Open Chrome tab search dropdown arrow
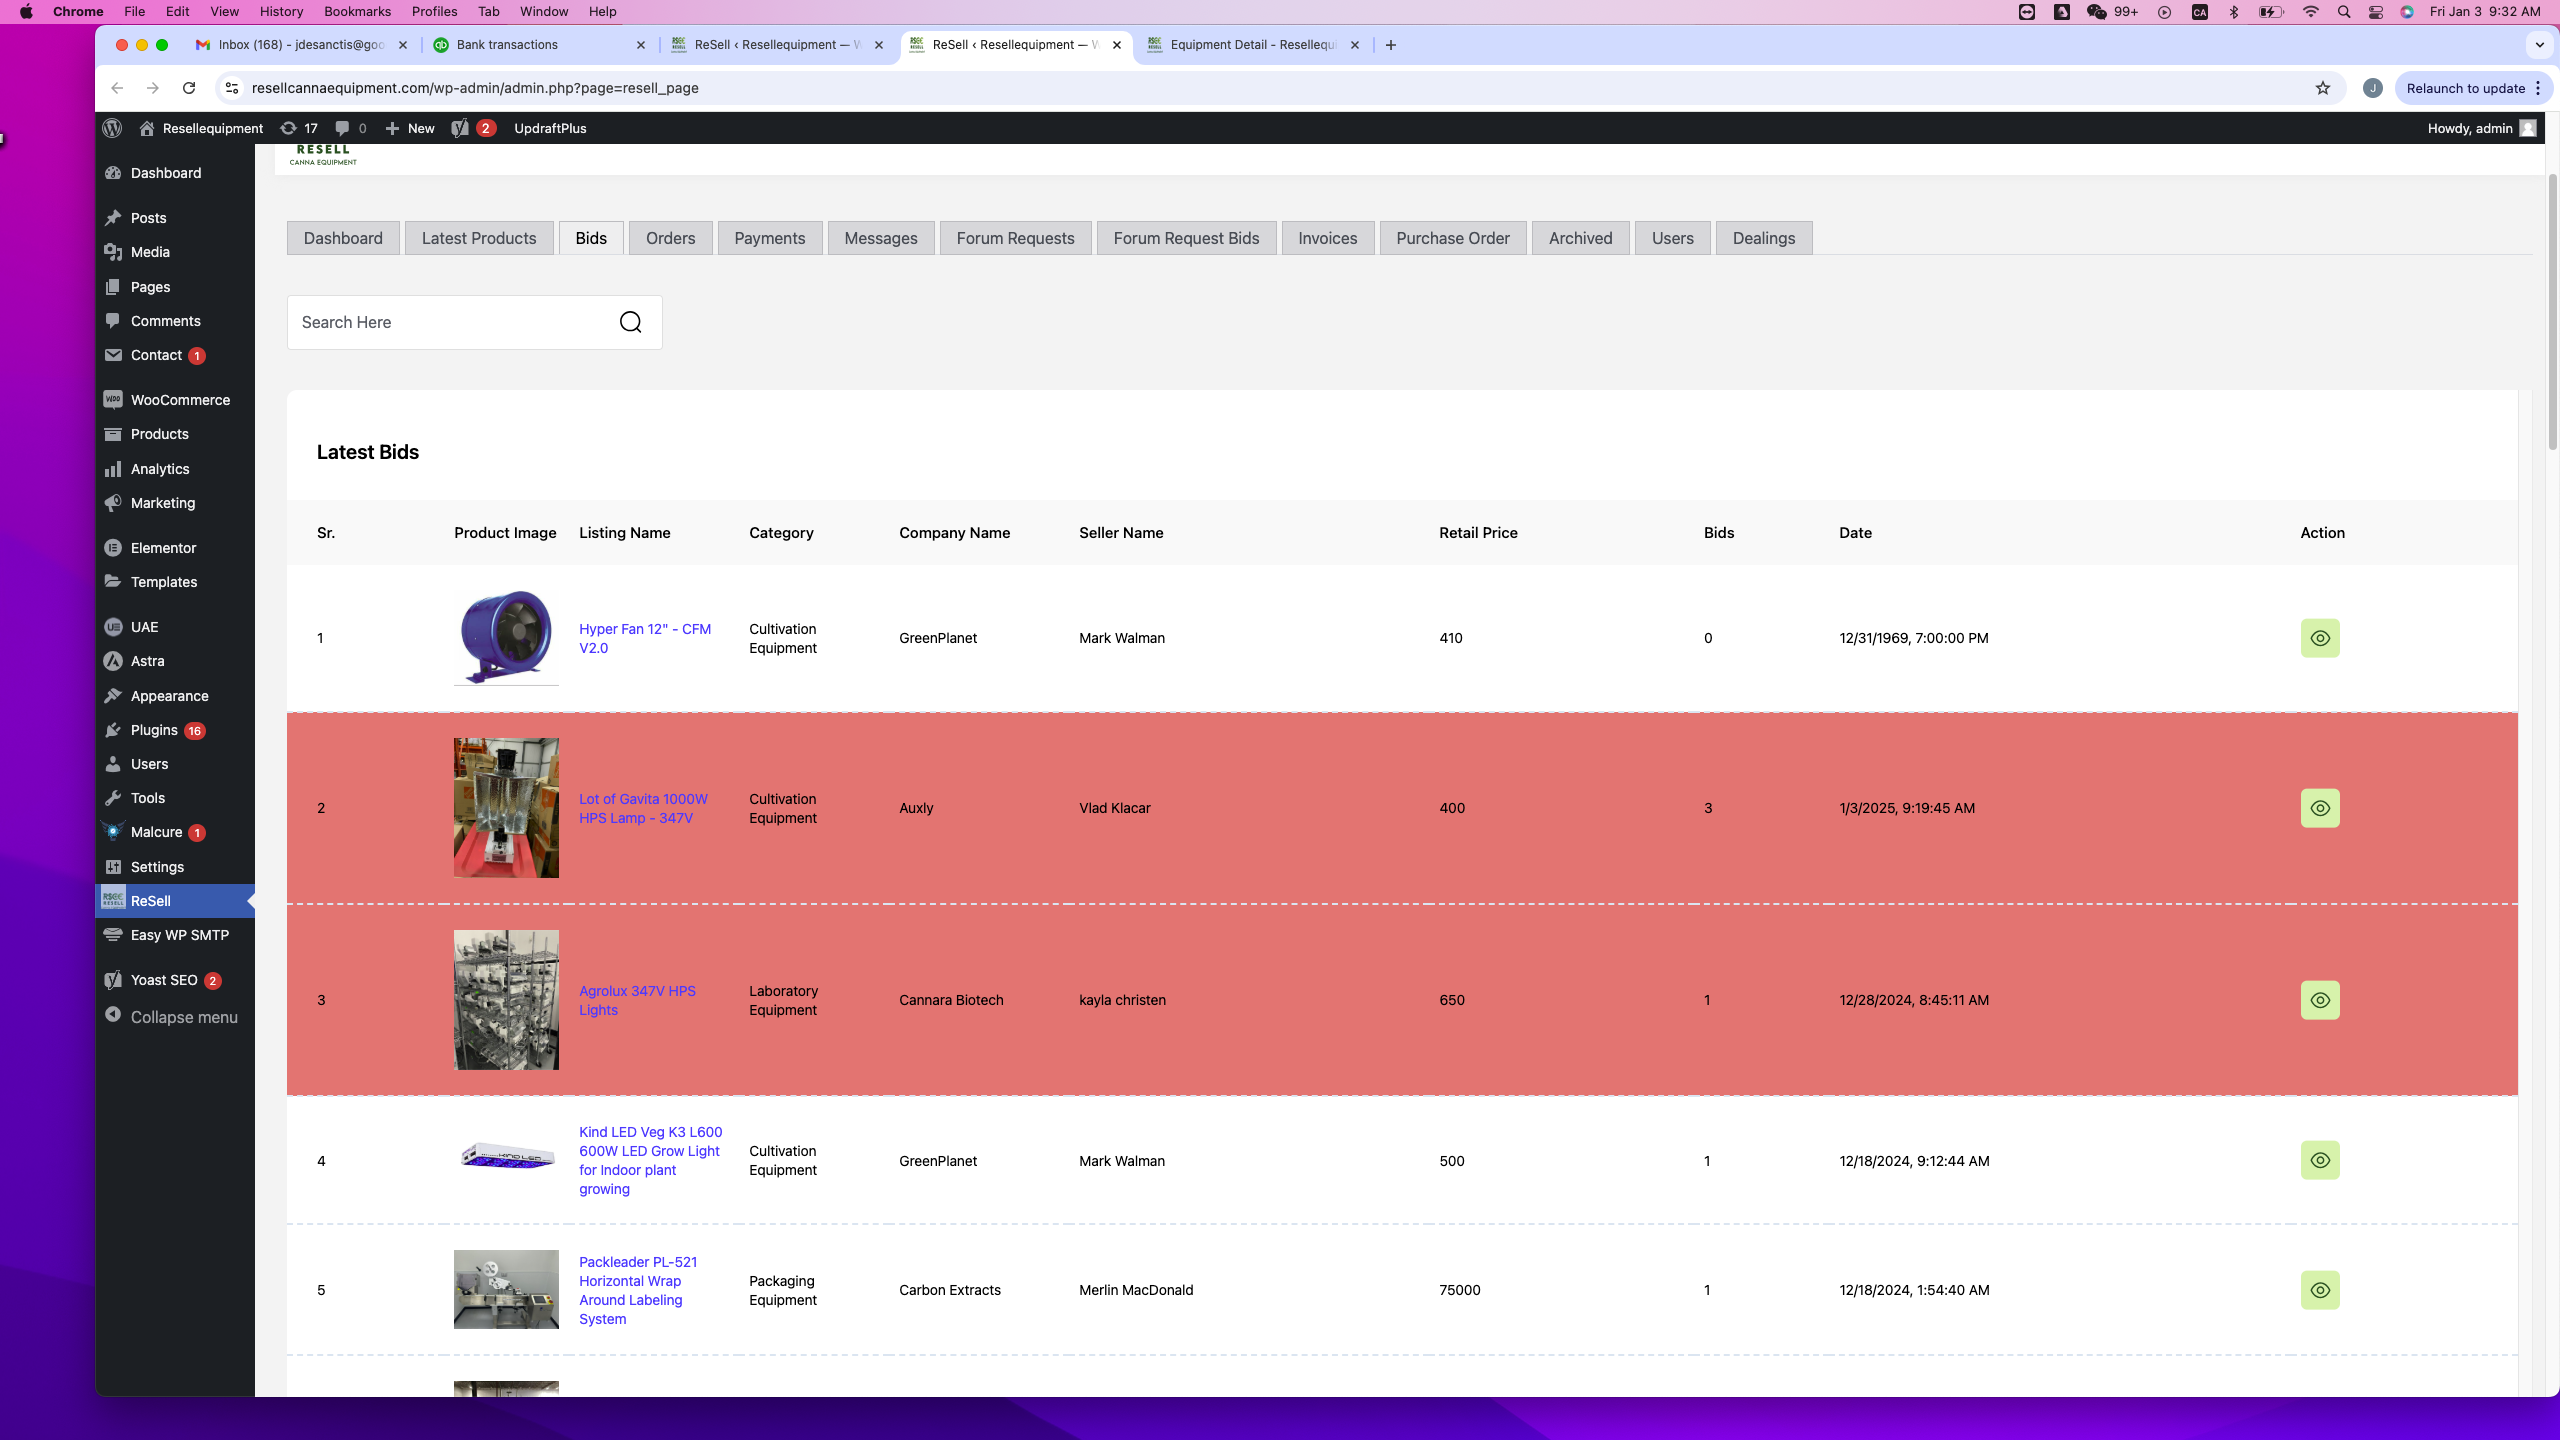2560x1440 pixels. [2539, 45]
